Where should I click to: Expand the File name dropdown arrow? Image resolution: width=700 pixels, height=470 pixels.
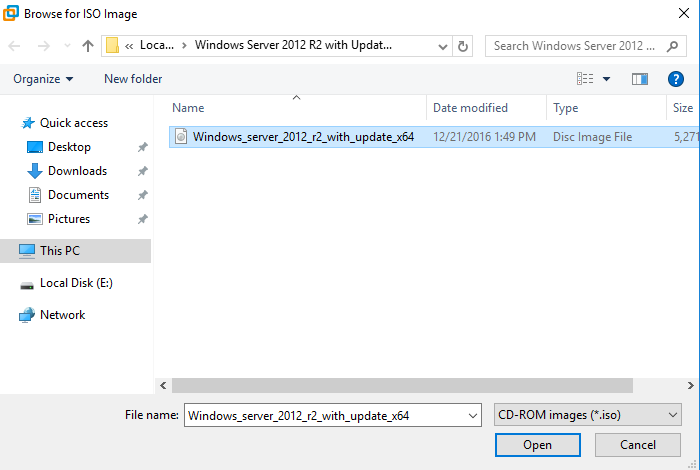click(473, 416)
